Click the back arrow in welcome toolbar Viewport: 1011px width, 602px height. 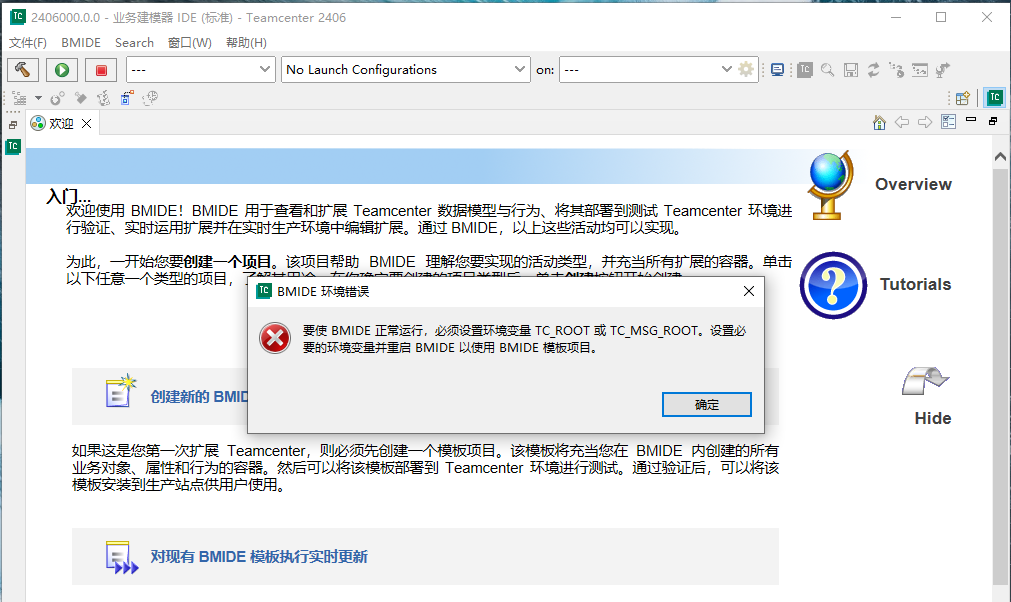[902, 122]
